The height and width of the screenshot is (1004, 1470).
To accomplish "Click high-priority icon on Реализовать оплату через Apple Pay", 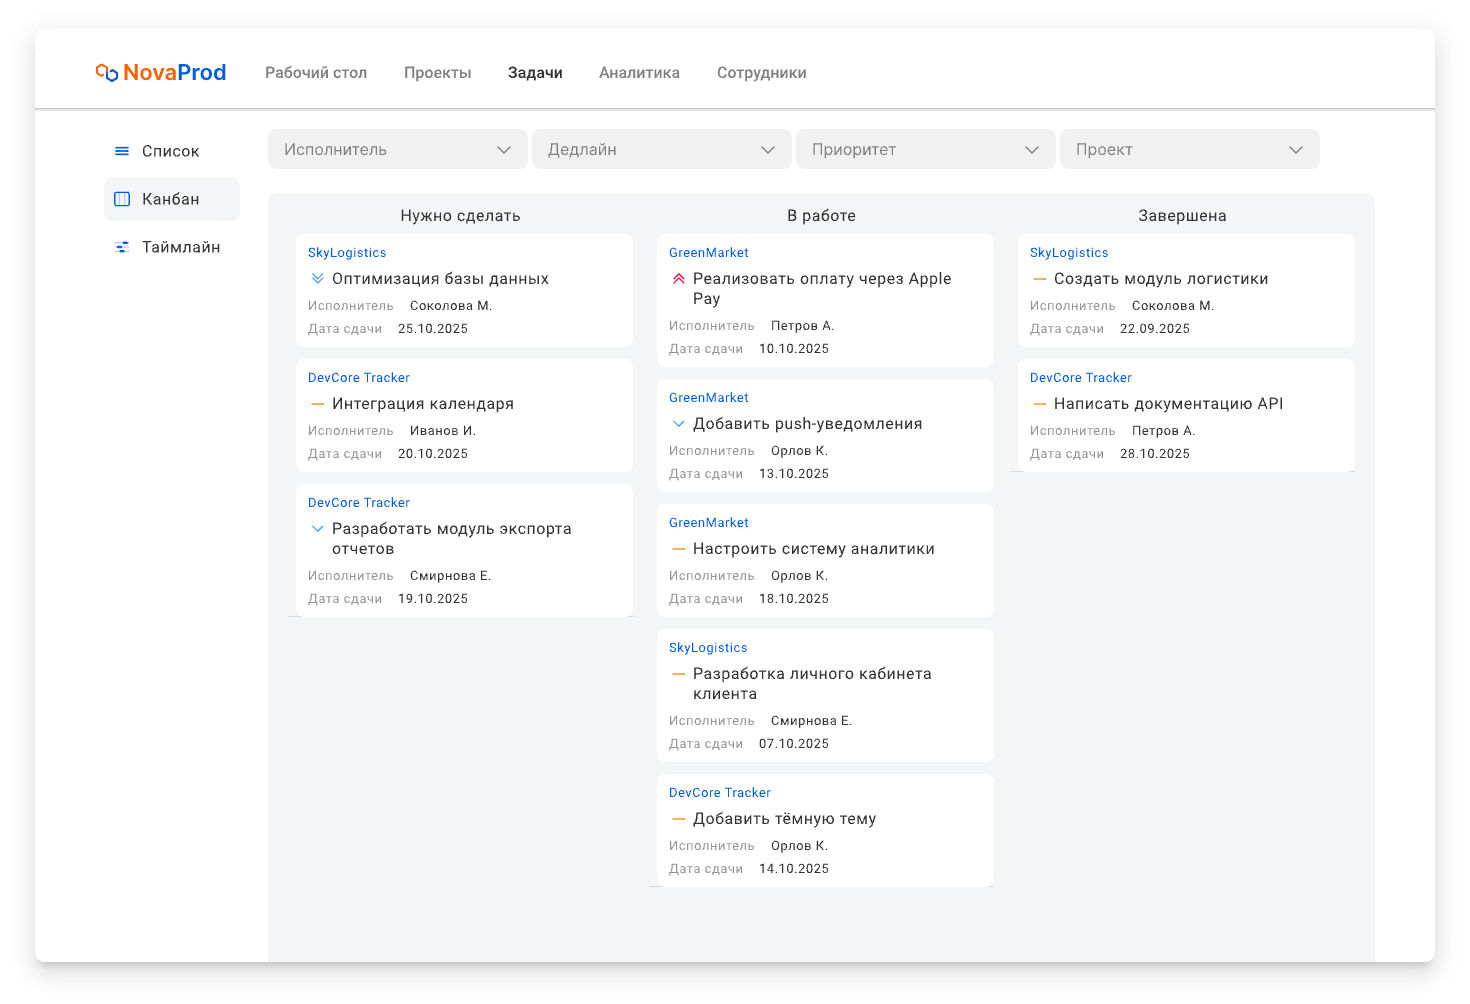I will (x=679, y=279).
